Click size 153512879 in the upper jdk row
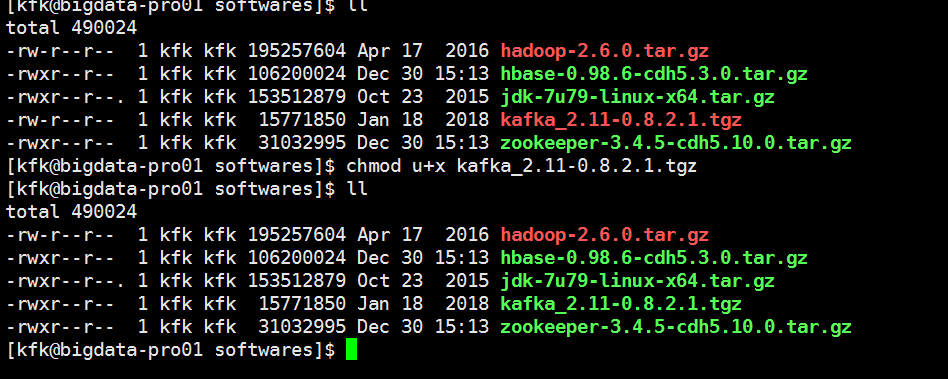 coord(296,97)
